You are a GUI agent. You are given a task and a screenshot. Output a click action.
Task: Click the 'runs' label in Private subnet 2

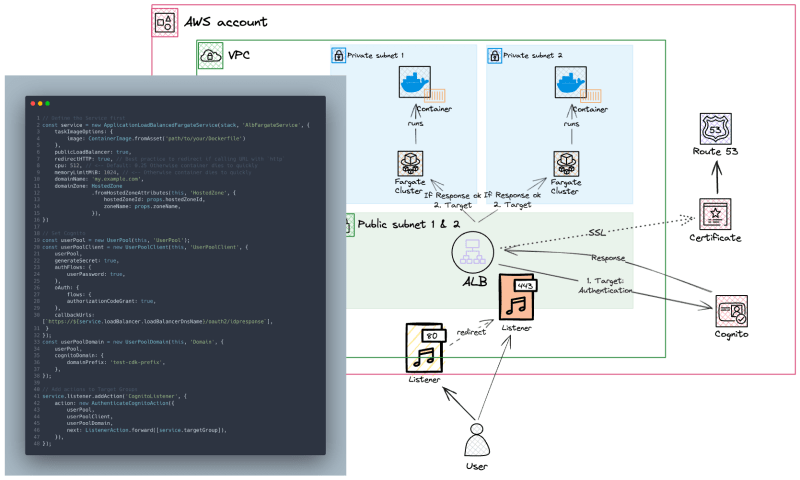point(571,124)
